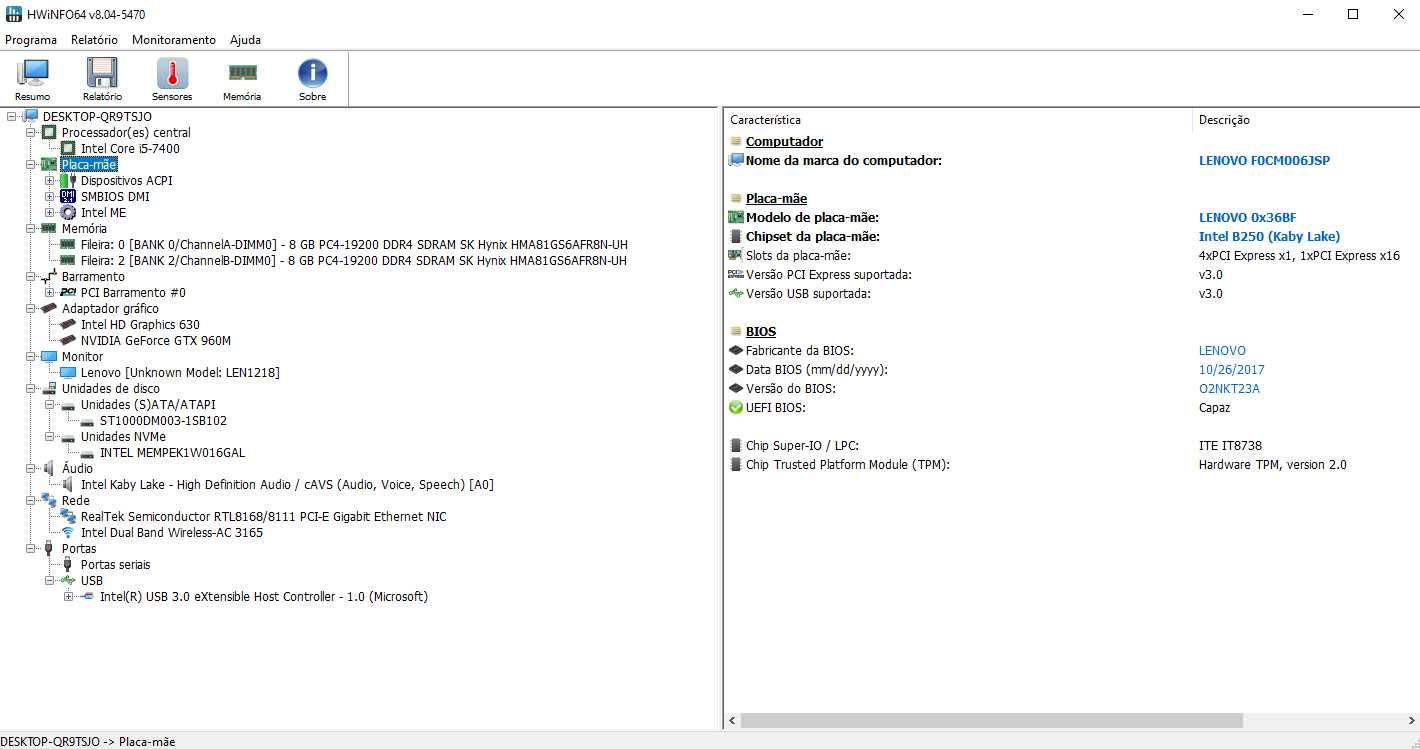Viewport: 1420px width, 749px height.
Task: Expand the Intel ME node
Action: click(49, 213)
